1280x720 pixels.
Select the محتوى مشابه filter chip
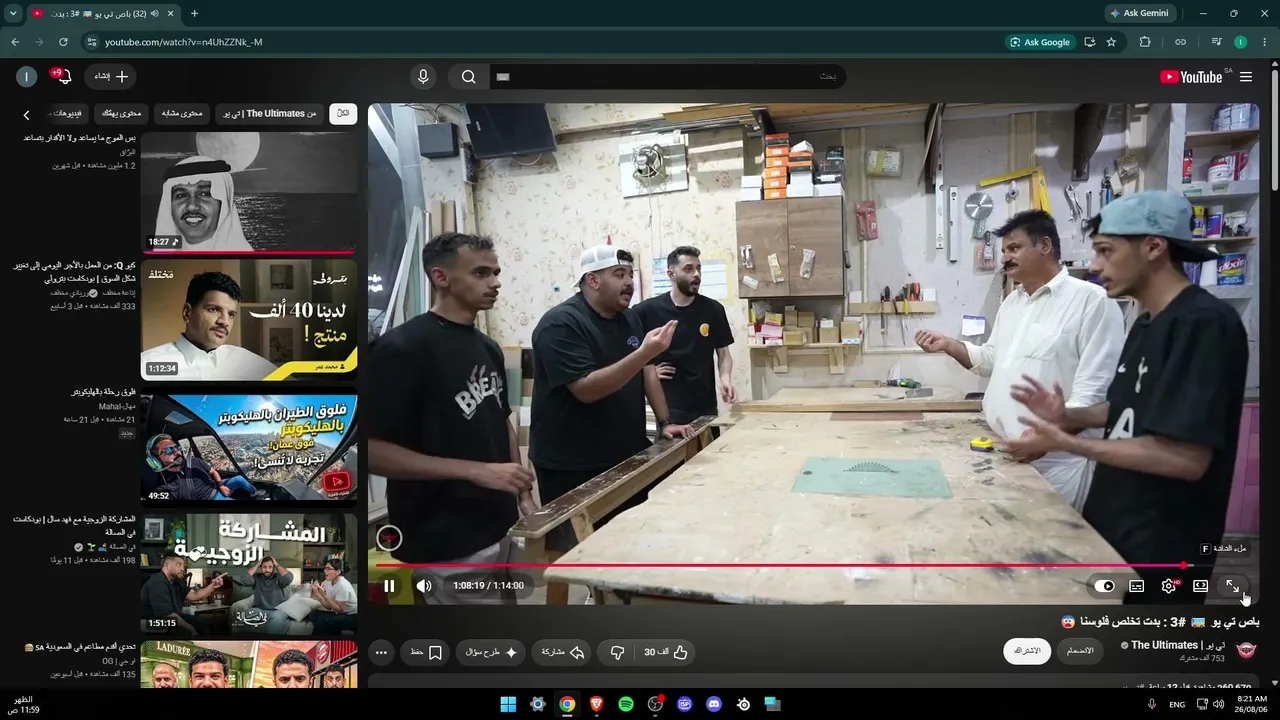(x=182, y=114)
